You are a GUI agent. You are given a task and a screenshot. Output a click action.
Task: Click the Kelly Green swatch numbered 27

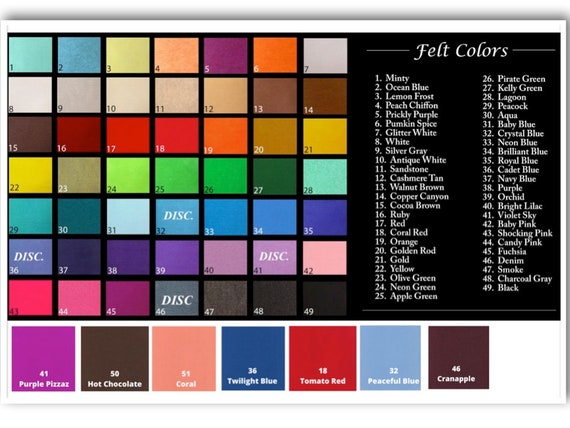[275, 176]
